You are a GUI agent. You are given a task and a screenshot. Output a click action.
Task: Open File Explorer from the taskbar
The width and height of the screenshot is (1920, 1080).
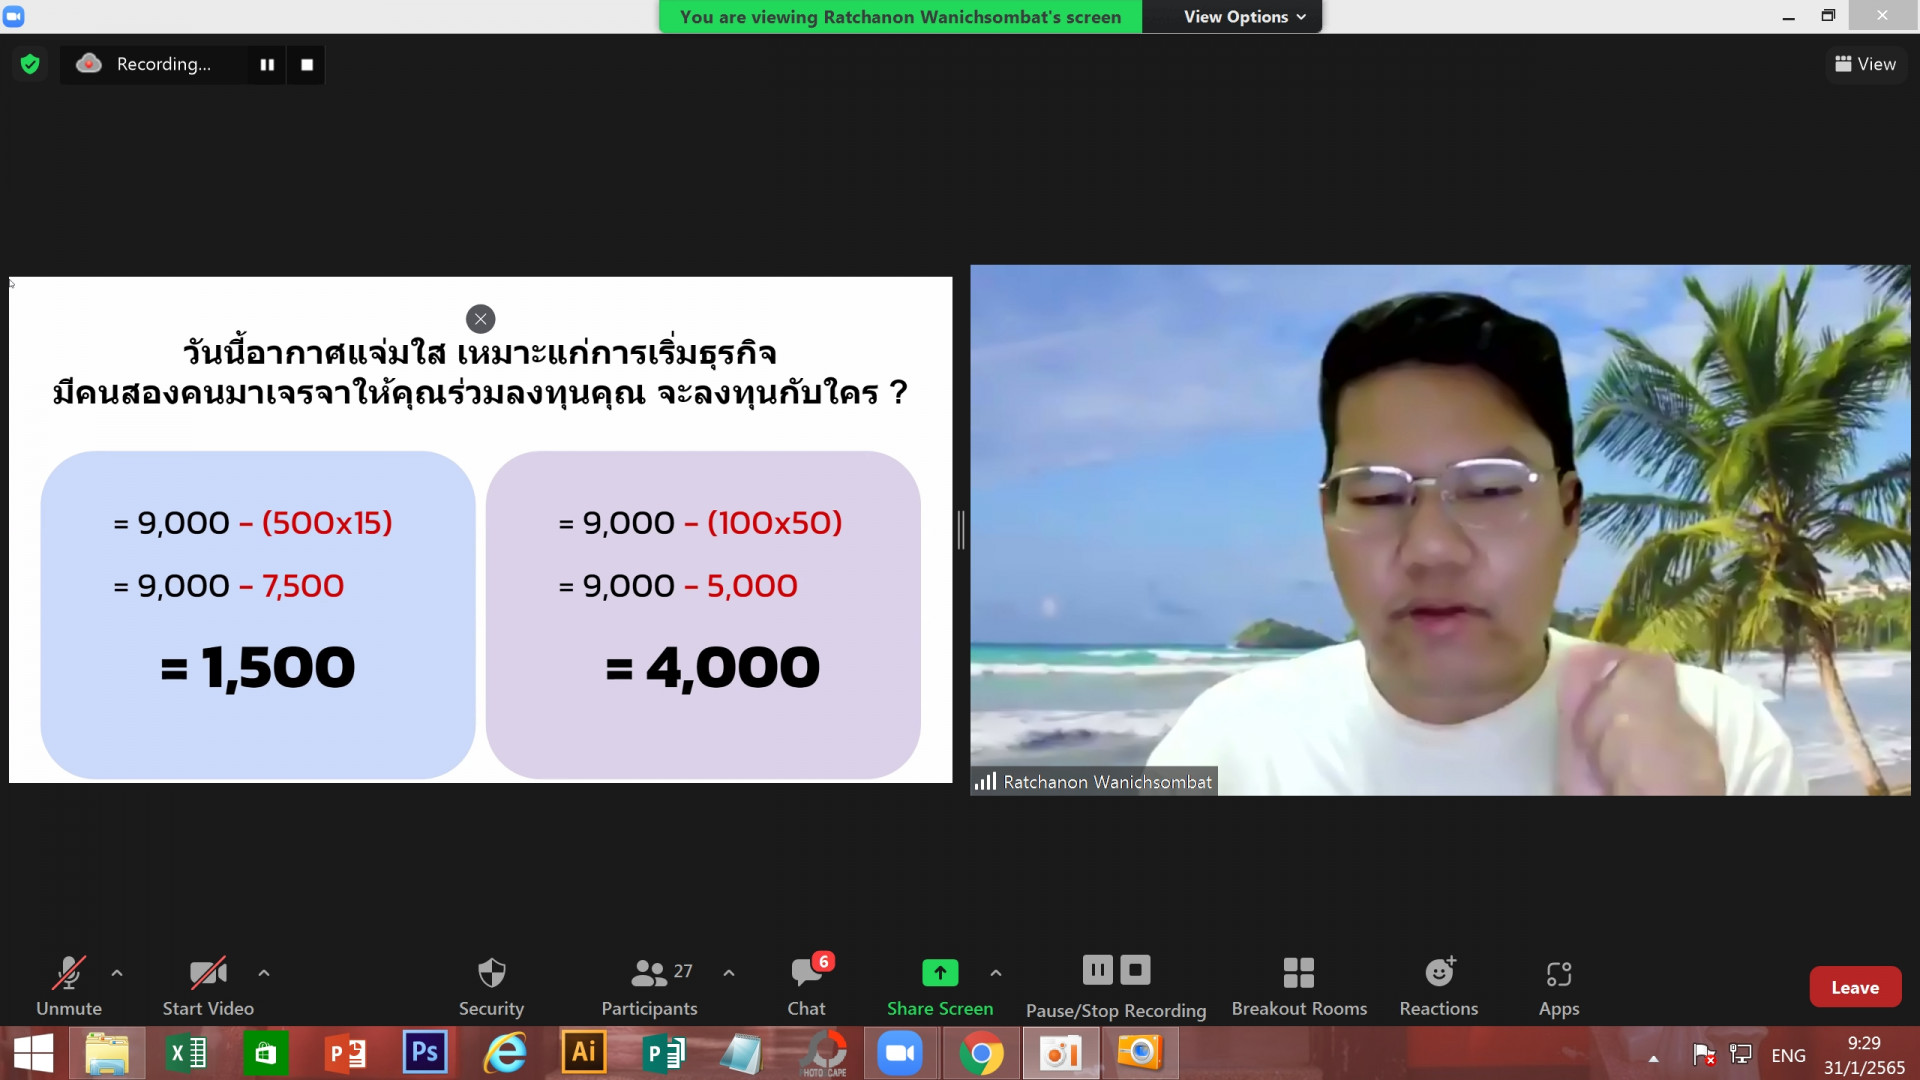pos(107,1053)
